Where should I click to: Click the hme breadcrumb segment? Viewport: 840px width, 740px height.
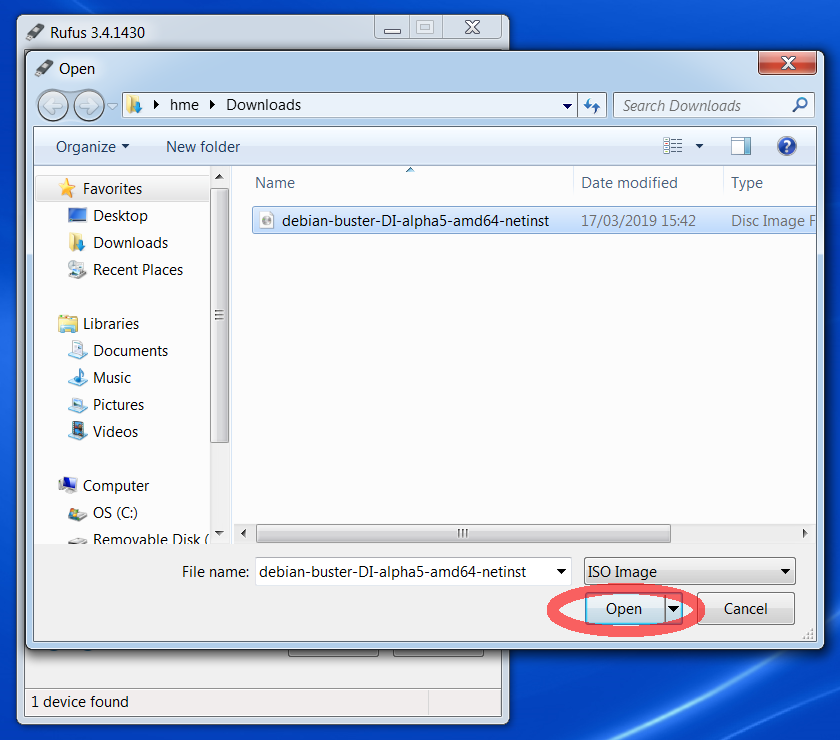click(x=184, y=105)
